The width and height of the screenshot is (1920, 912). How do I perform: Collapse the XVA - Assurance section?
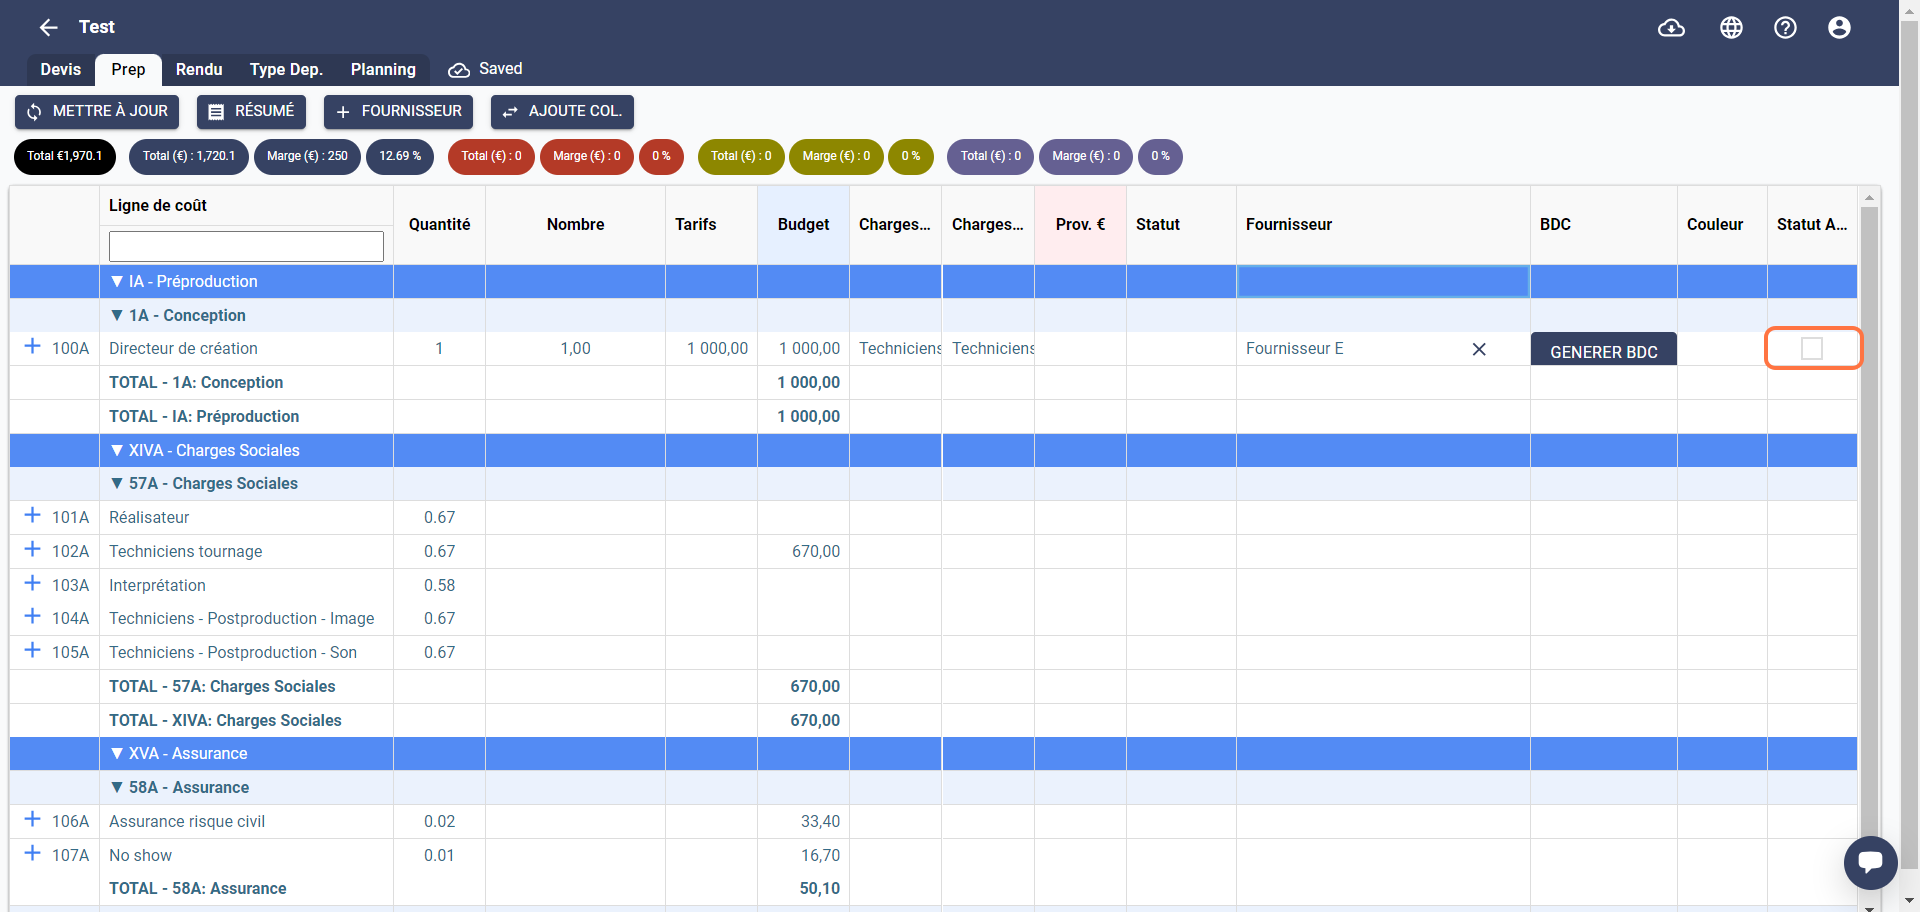(117, 753)
